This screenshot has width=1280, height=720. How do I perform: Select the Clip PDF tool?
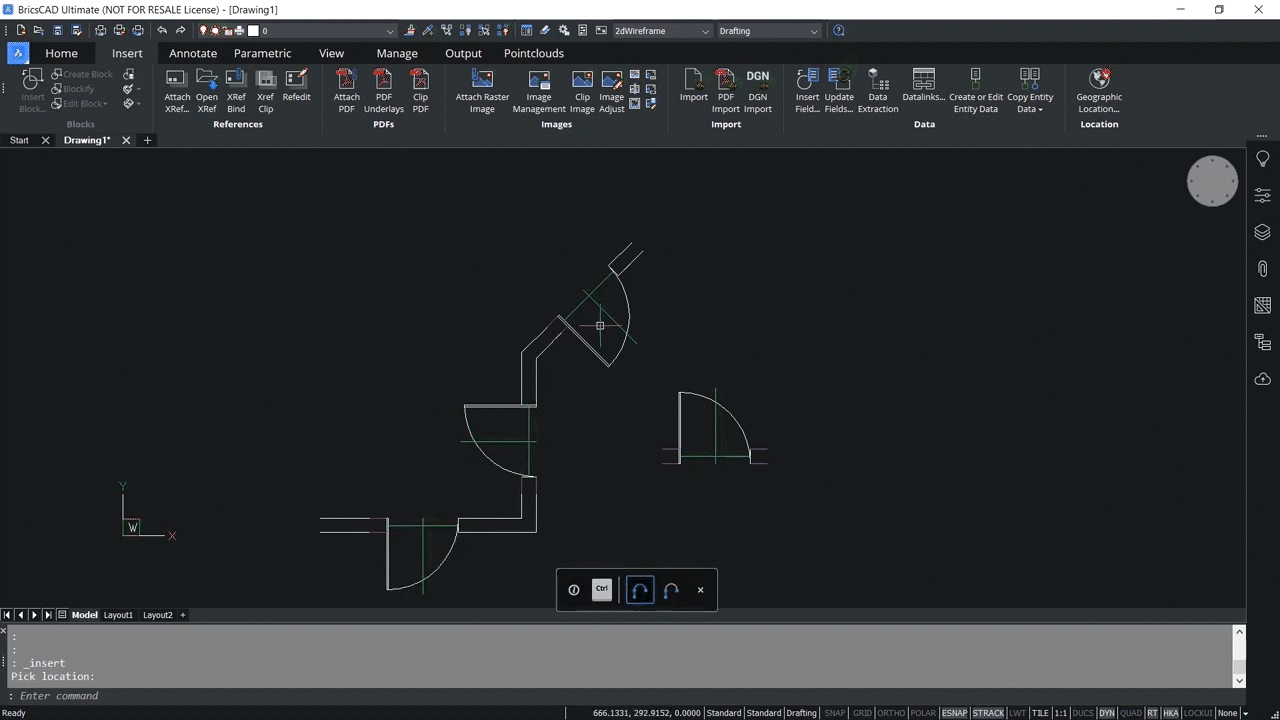click(421, 90)
